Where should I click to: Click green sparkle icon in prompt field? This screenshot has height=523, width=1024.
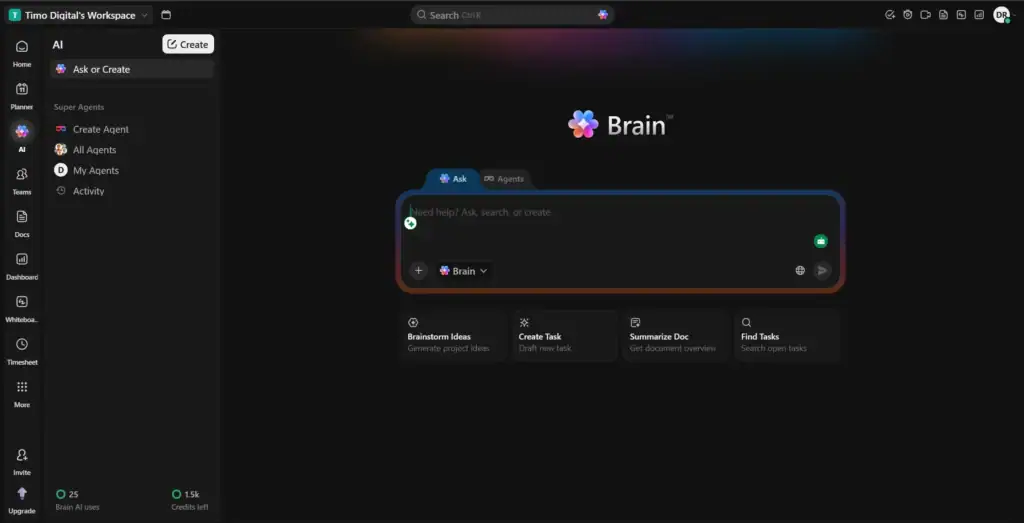[x=410, y=223]
